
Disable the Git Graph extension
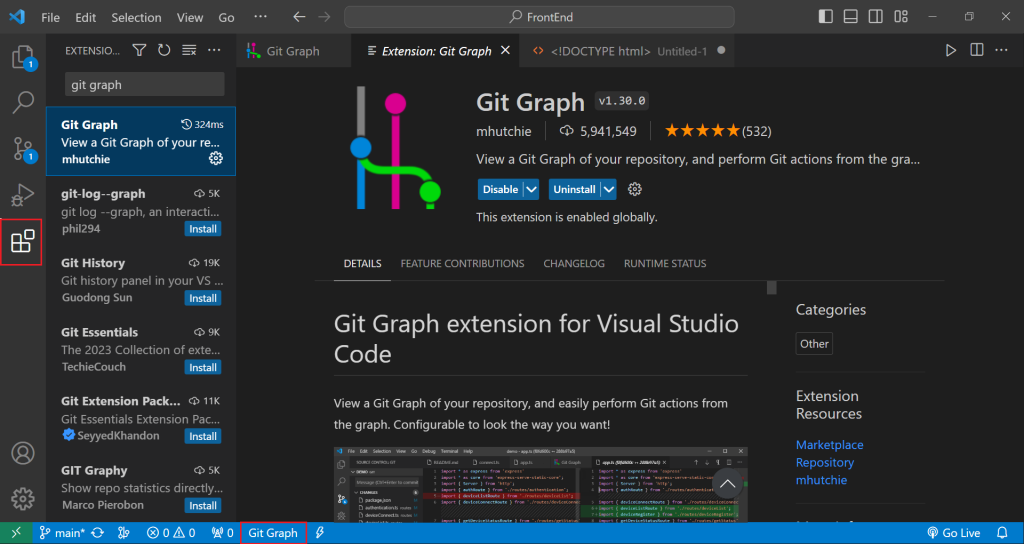pos(500,189)
